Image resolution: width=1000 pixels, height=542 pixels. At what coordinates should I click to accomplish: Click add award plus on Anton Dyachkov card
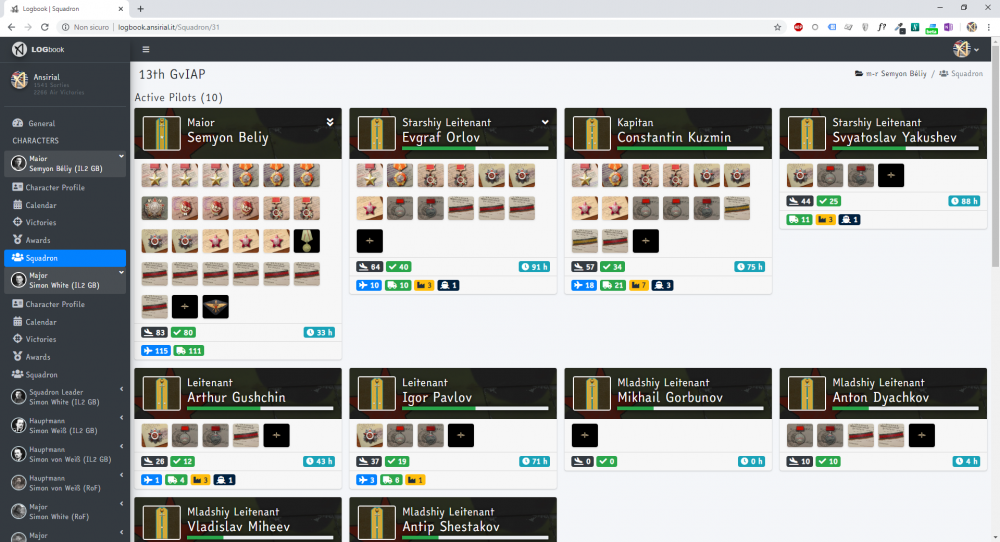coord(921,436)
